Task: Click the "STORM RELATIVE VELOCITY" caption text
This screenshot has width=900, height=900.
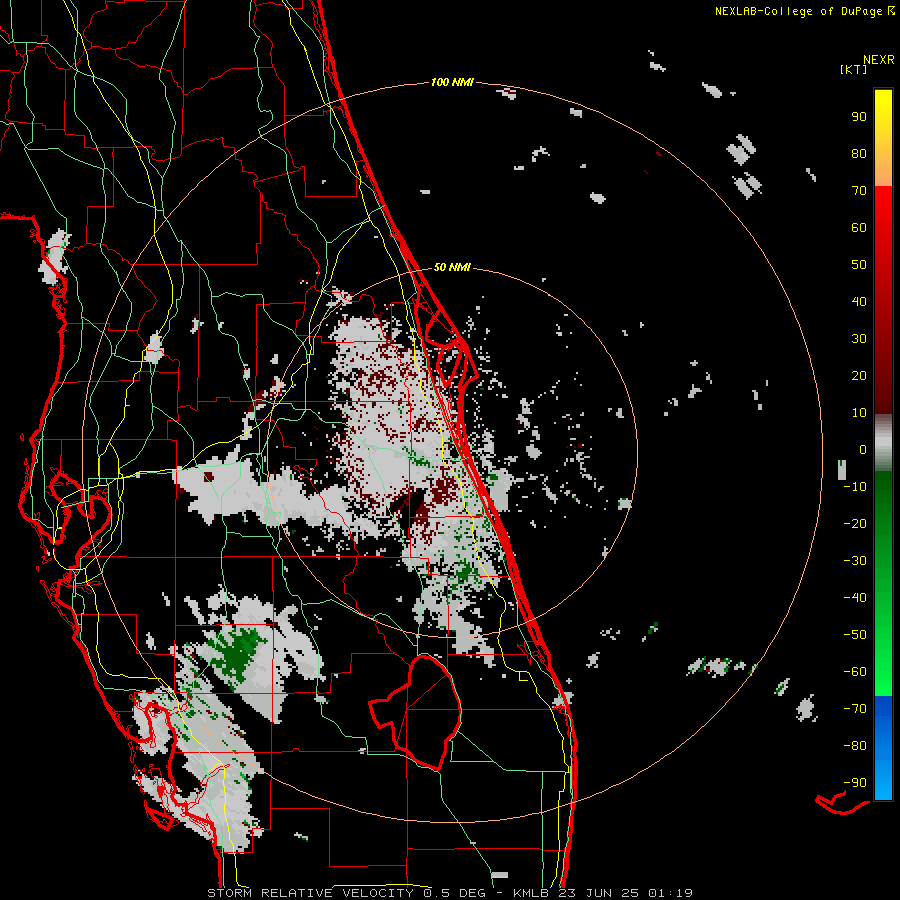Action: point(310,893)
